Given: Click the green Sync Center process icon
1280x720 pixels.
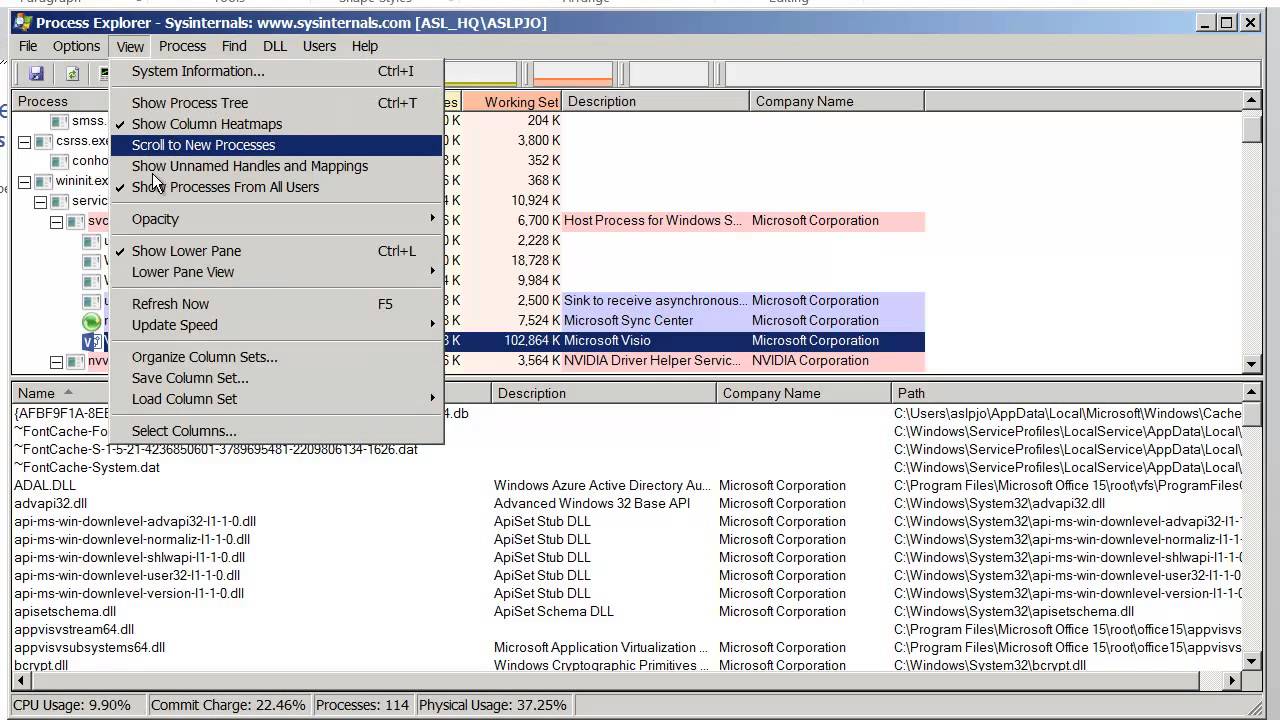Looking at the screenshot, I should pyautogui.click(x=92, y=321).
